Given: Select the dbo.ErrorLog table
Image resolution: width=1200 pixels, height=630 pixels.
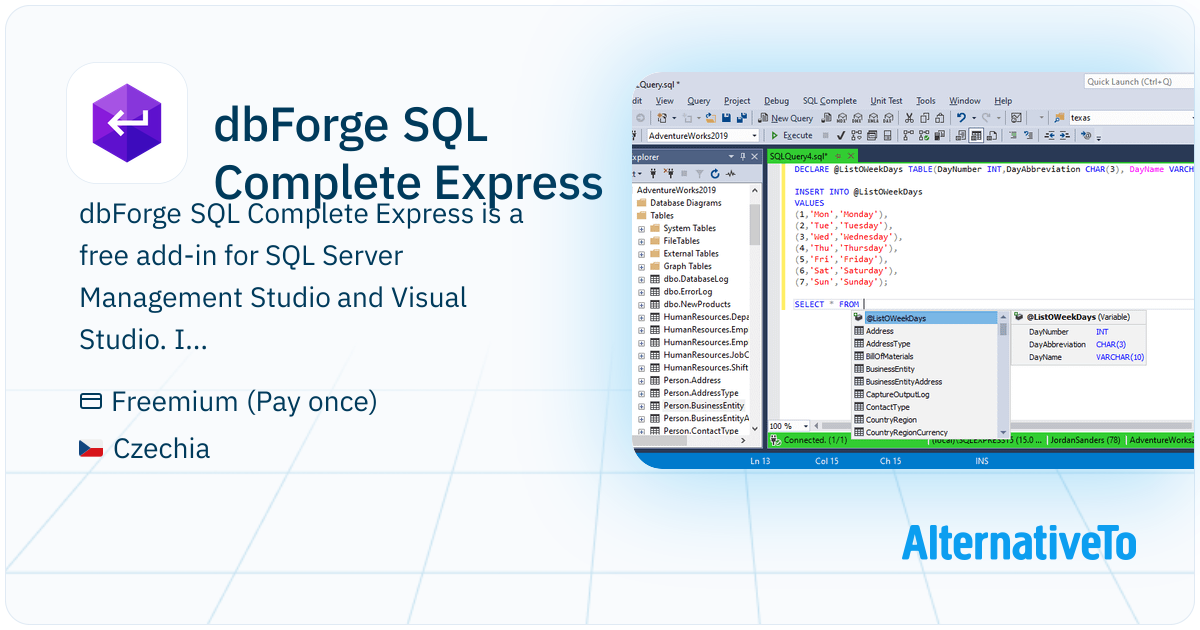Looking at the screenshot, I should (684, 291).
